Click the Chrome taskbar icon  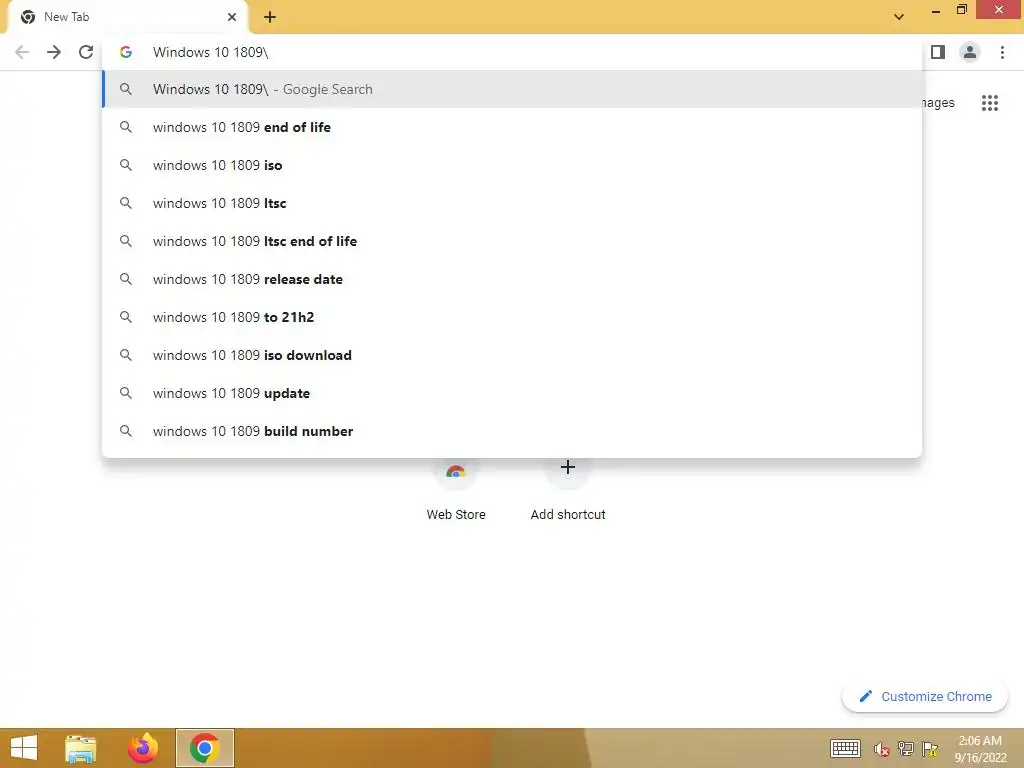(204, 748)
